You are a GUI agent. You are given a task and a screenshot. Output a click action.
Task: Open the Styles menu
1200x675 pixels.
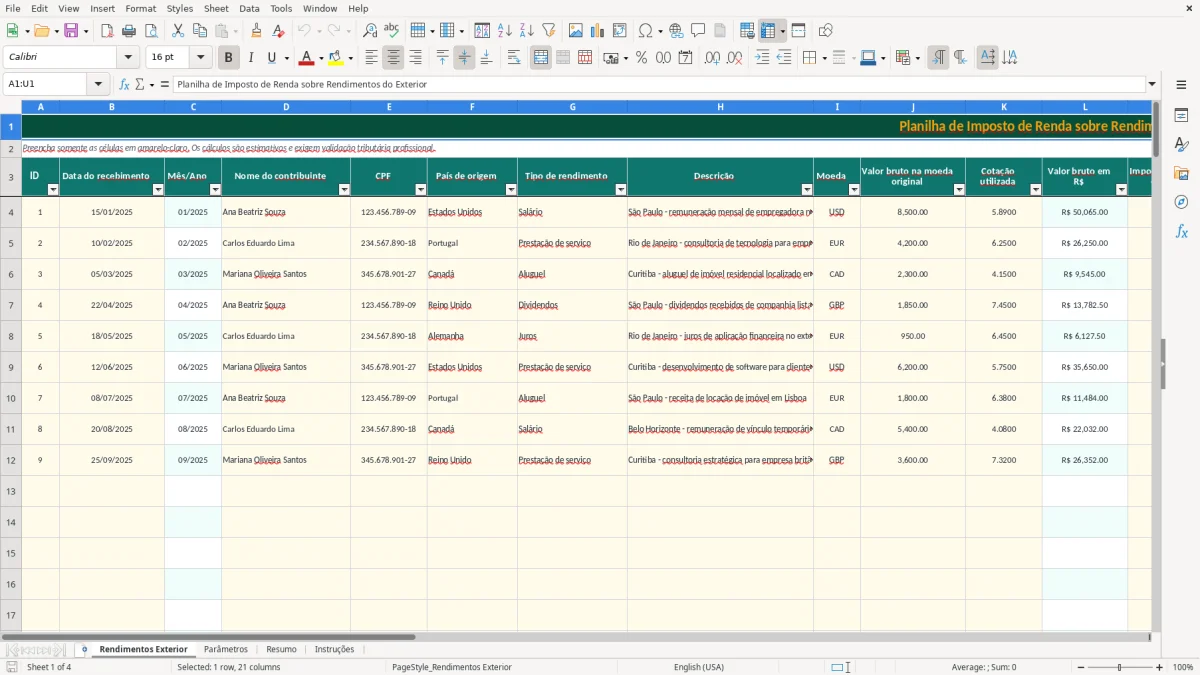180,8
